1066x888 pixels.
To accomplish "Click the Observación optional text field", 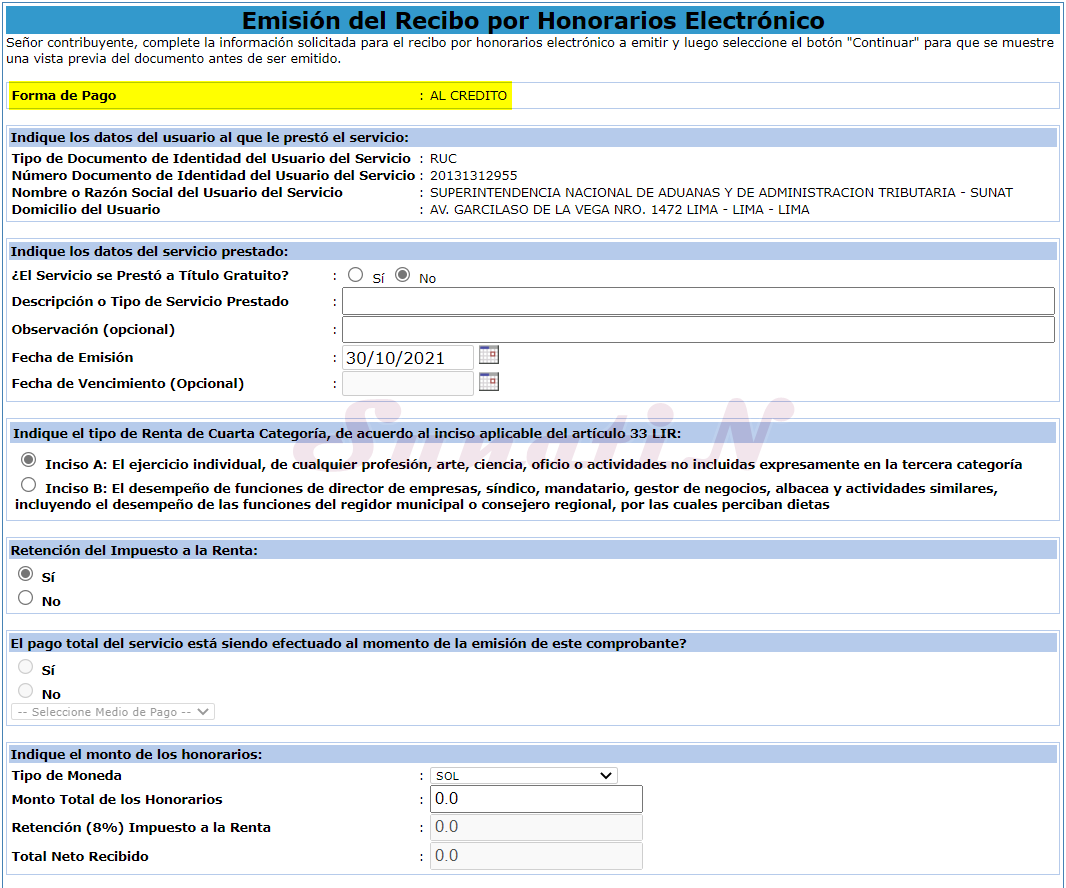I will tap(698, 329).
